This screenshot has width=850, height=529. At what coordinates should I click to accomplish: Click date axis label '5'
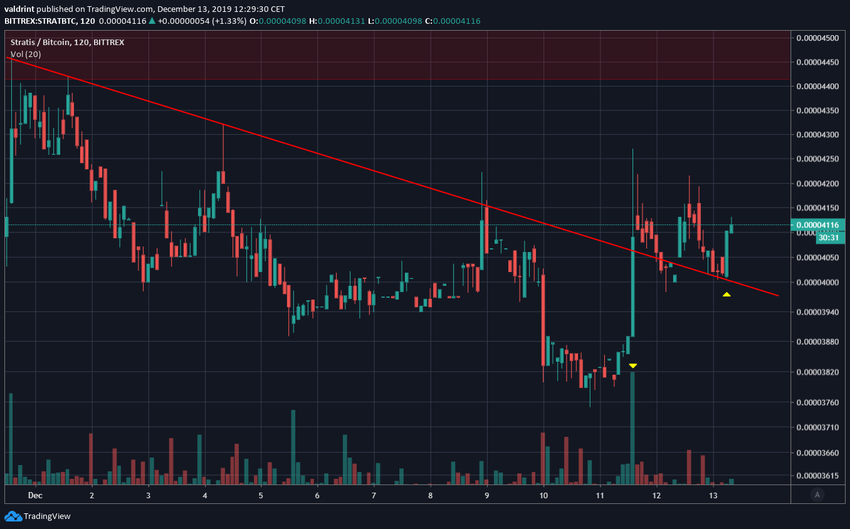click(261, 495)
